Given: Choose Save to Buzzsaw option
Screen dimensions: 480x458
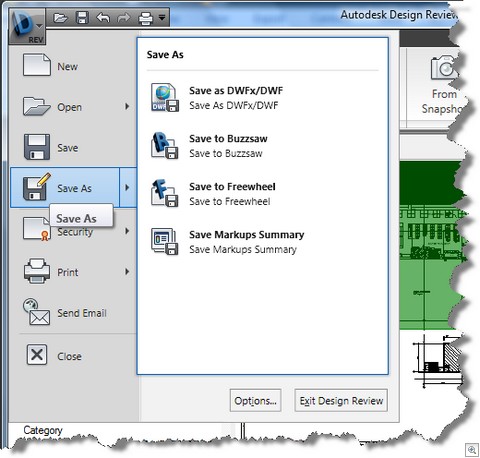Looking at the screenshot, I should [263, 146].
